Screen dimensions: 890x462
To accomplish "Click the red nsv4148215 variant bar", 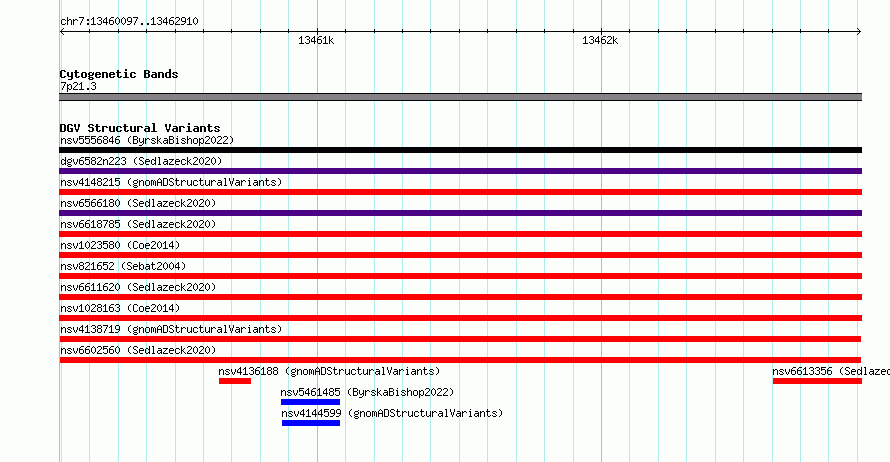I will pyautogui.click(x=460, y=192).
